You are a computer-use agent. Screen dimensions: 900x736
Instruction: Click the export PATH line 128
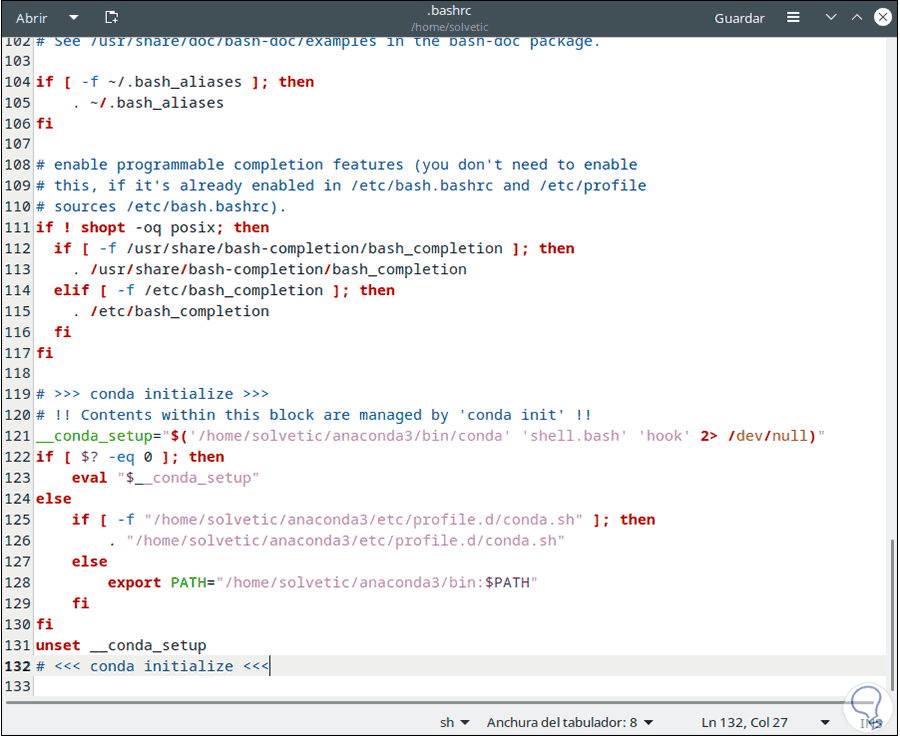(323, 583)
